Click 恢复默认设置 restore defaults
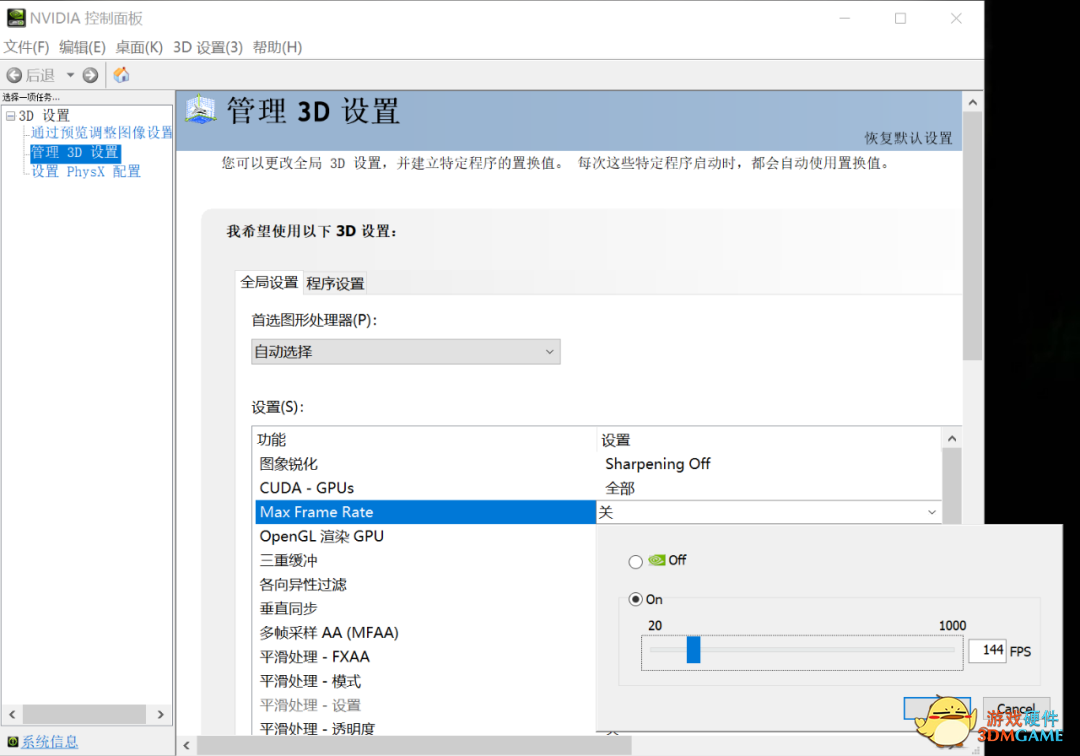 [x=908, y=138]
